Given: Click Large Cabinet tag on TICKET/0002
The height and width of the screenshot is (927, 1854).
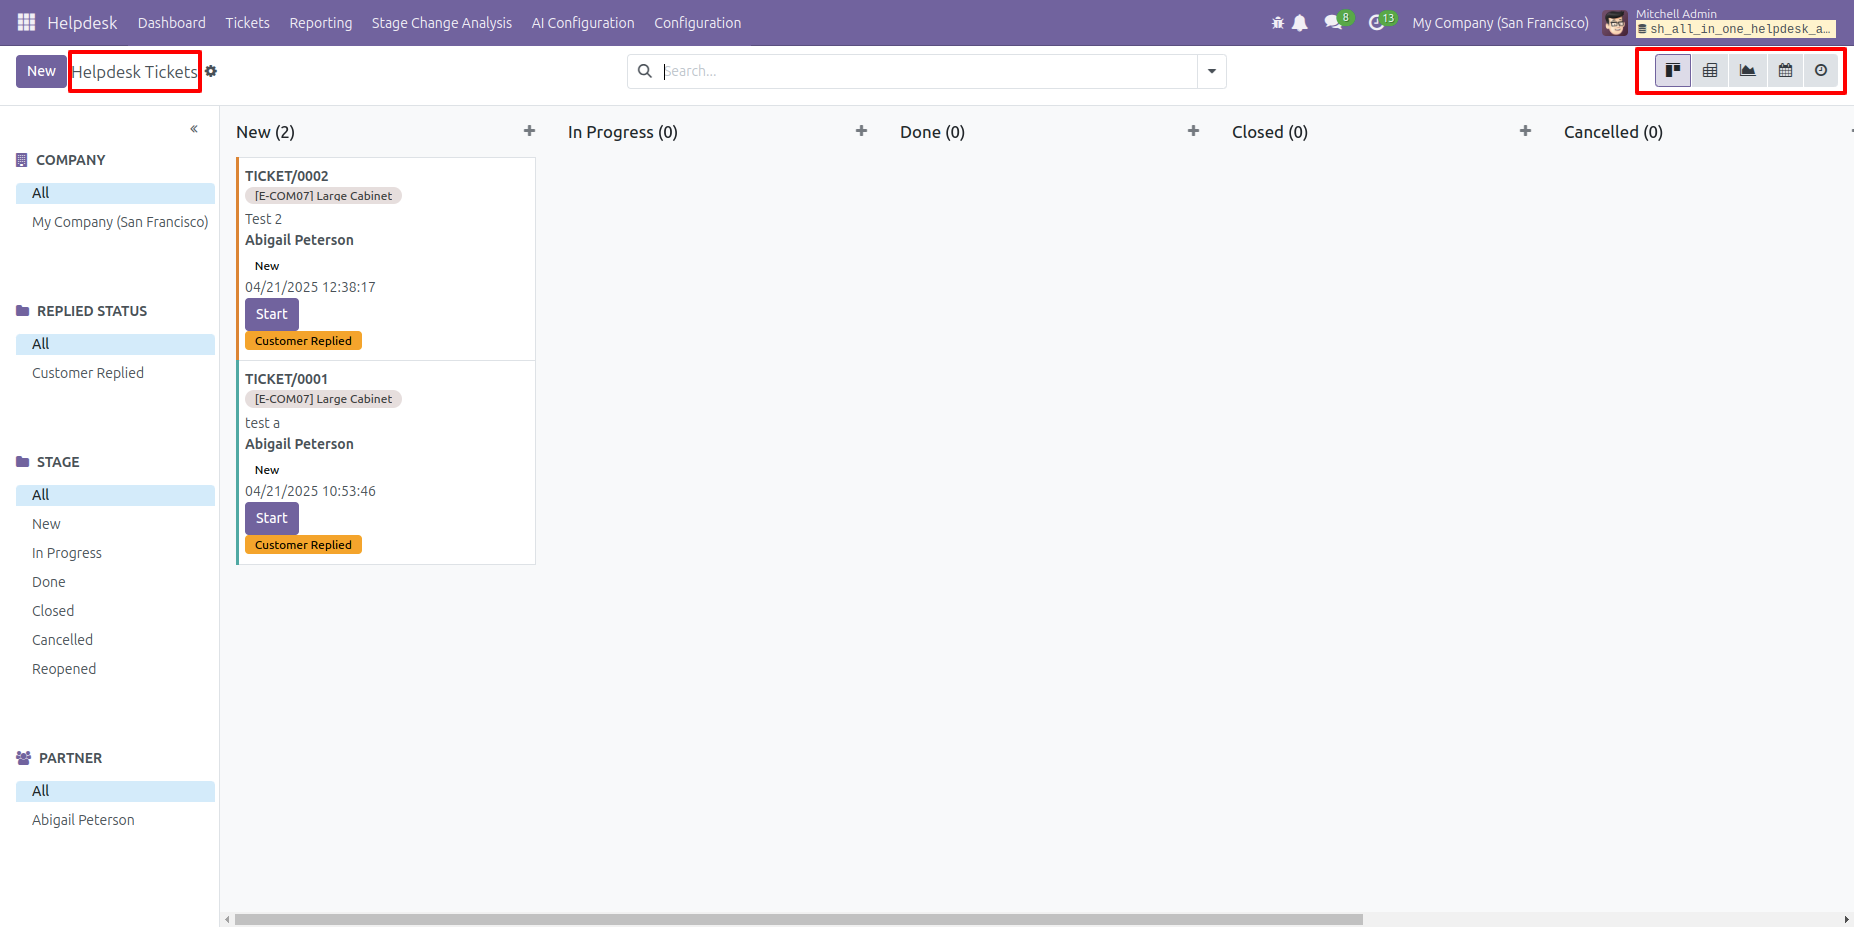Looking at the screenshot, I should click(x=323, y=196).
